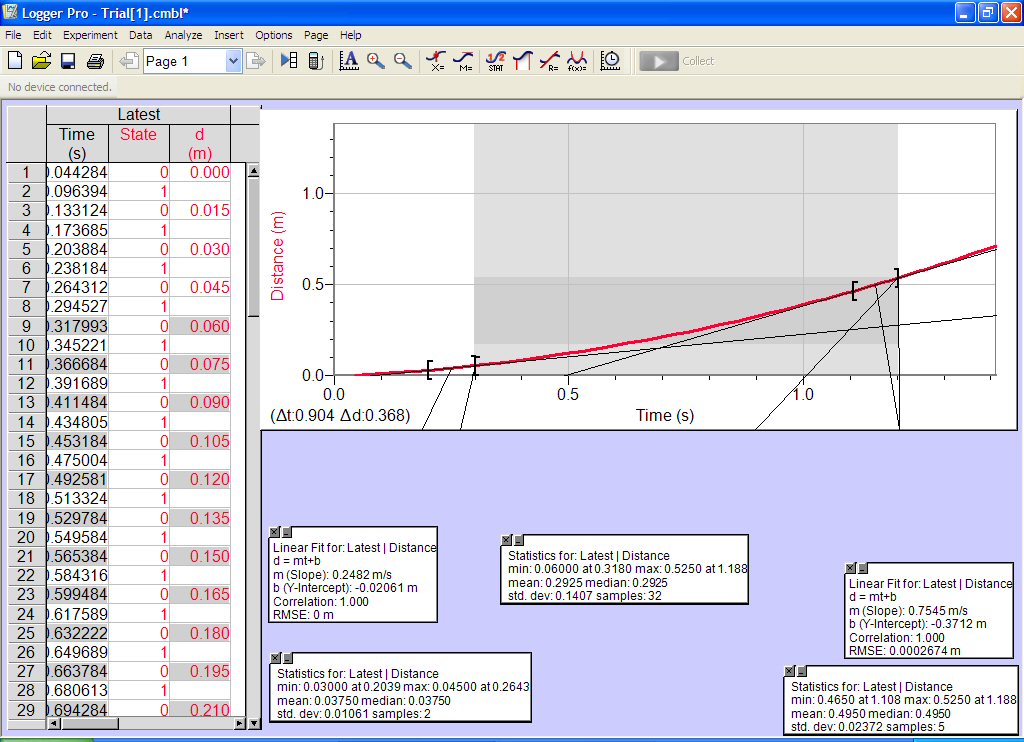Expand the Page 1 dropdown
This screenshot has width=1024, height=742.
pyautogui.click(x=234, y=61)
